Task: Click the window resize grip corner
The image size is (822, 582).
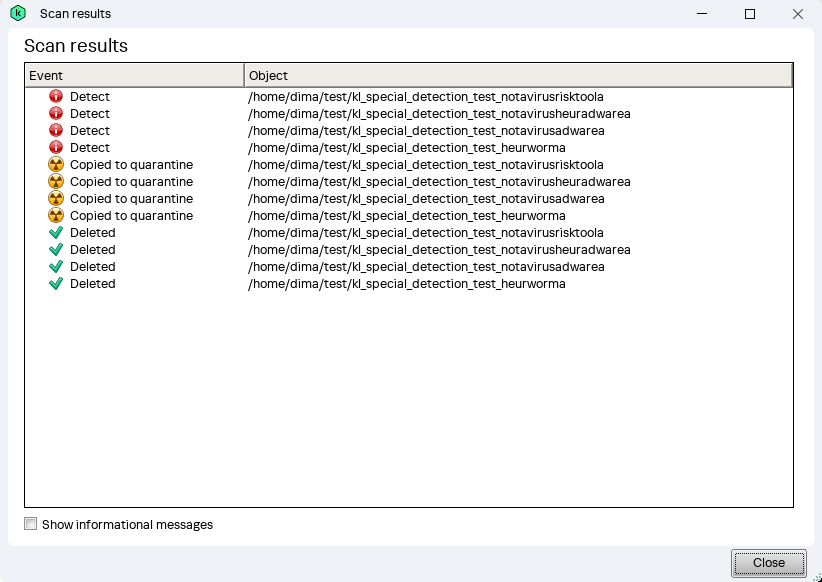Action: 815,575
